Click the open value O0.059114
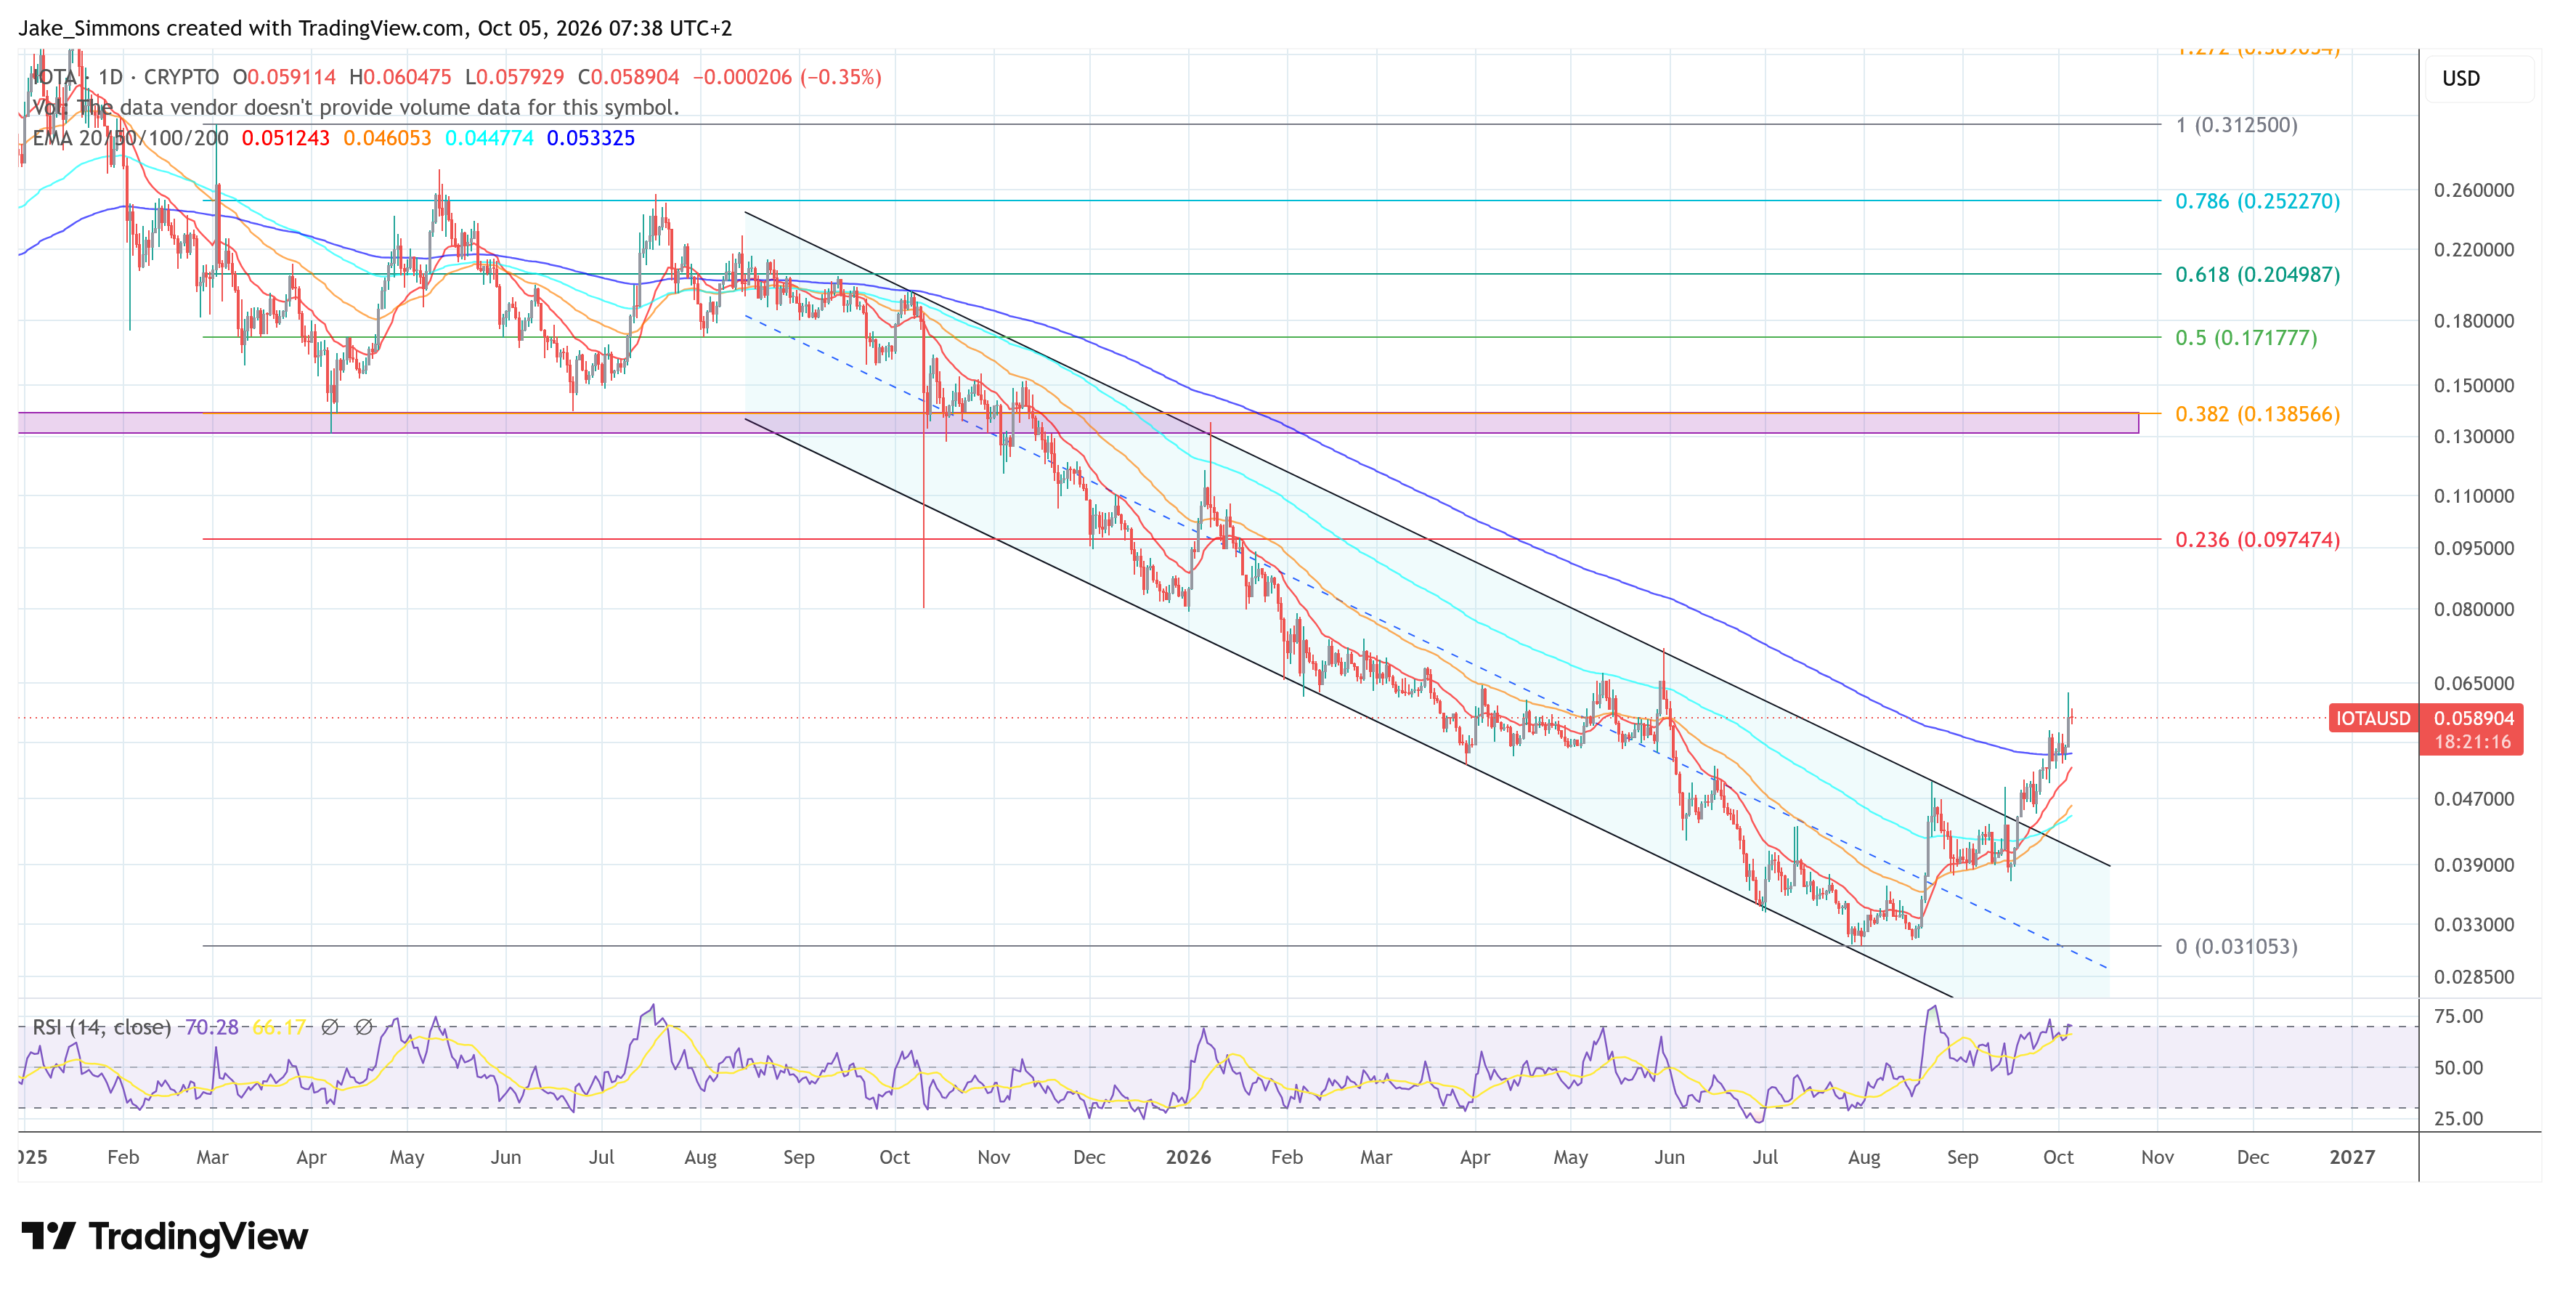Screen dimensions: 2560x1291 coord(284,77)
